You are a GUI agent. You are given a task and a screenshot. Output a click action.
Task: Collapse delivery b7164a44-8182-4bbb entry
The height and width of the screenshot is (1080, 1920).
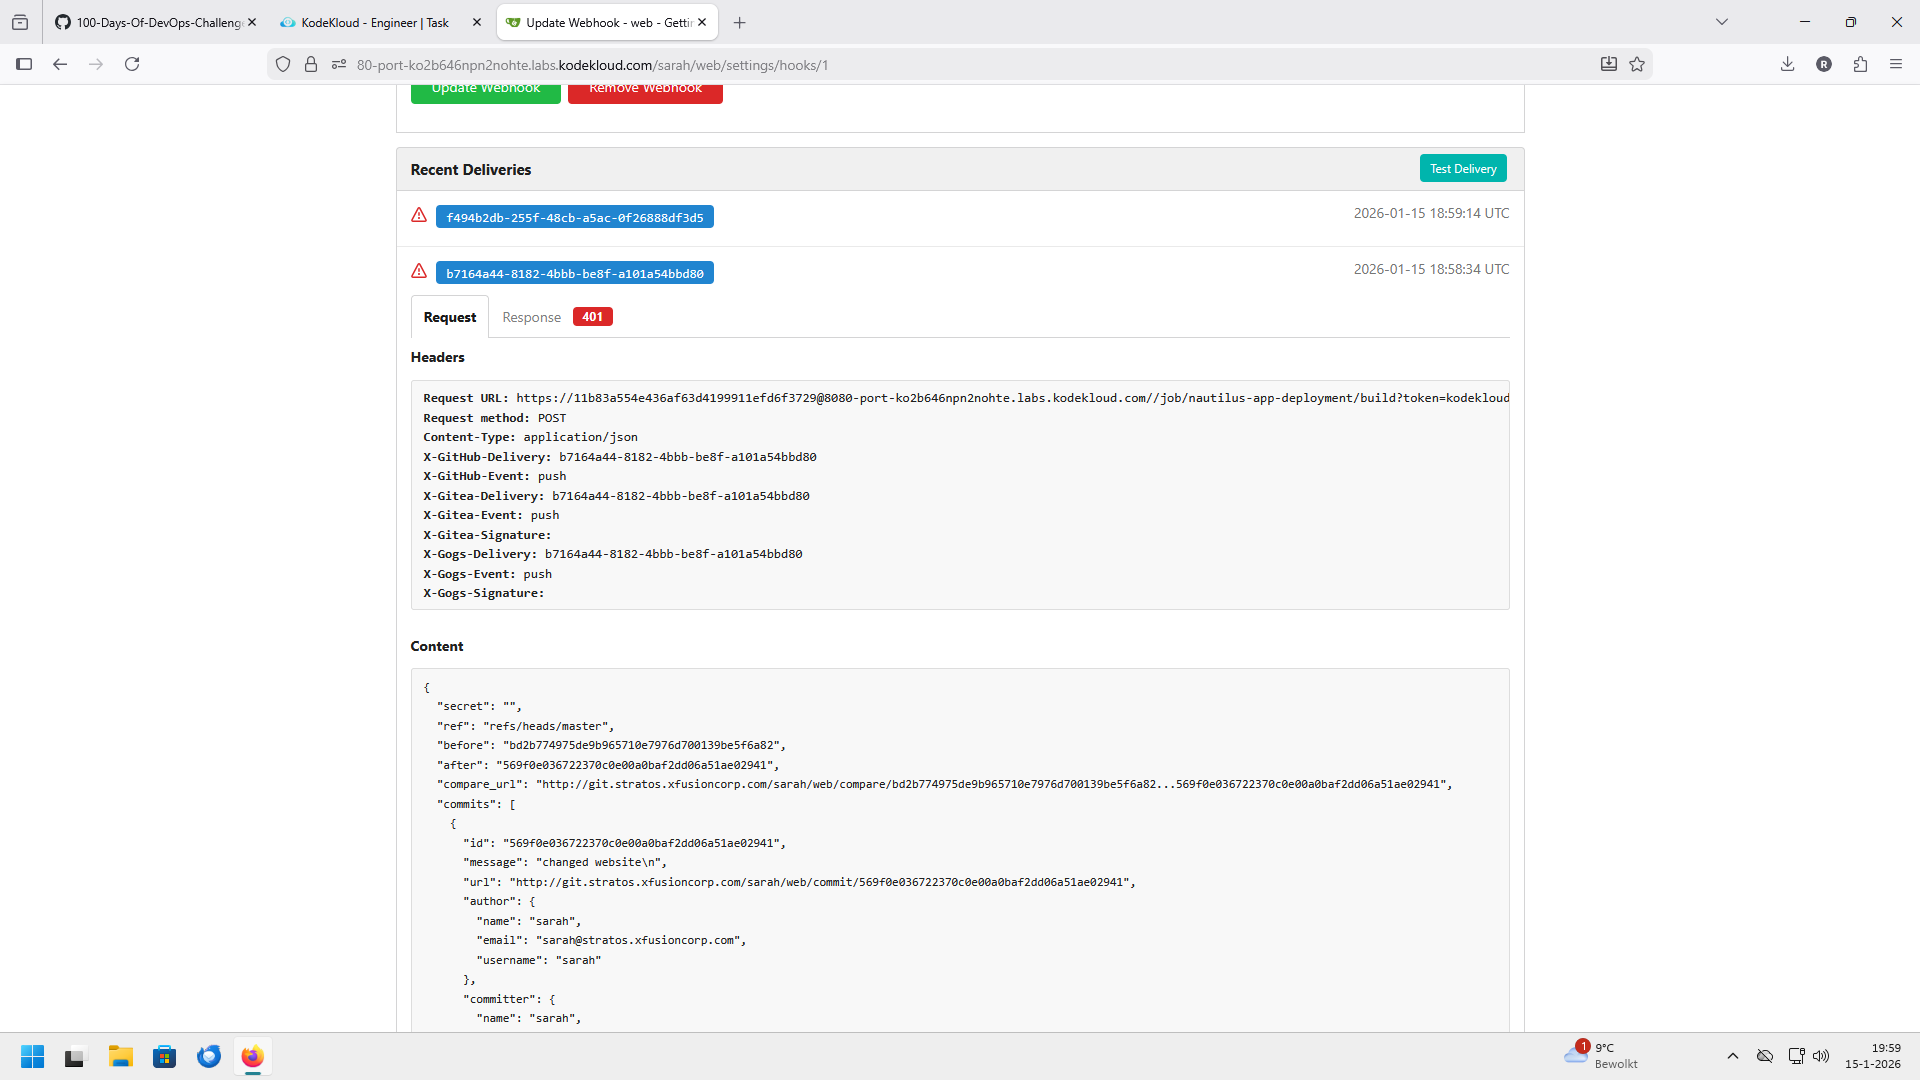(574, 273)
